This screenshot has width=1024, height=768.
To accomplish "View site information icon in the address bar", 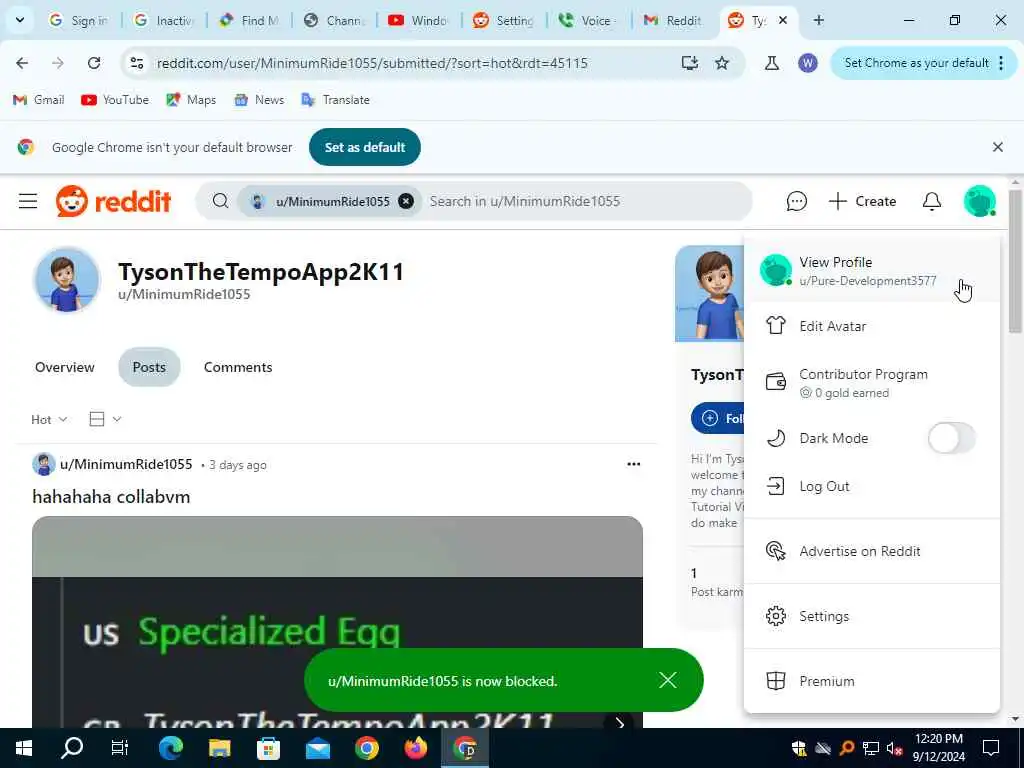I will [137, 63].
